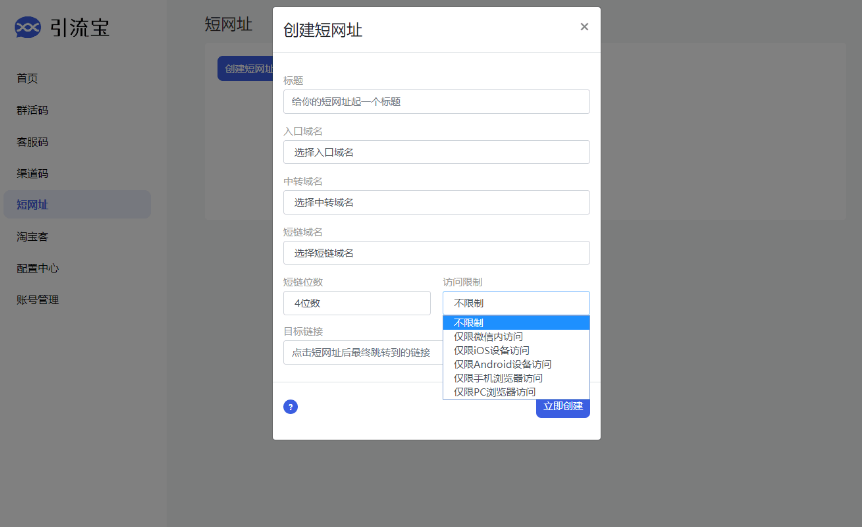The width and height of the screenshot is (862, 527).
Task: Open 渠道码 in the sidebar
Action: [x=32, y=174]
